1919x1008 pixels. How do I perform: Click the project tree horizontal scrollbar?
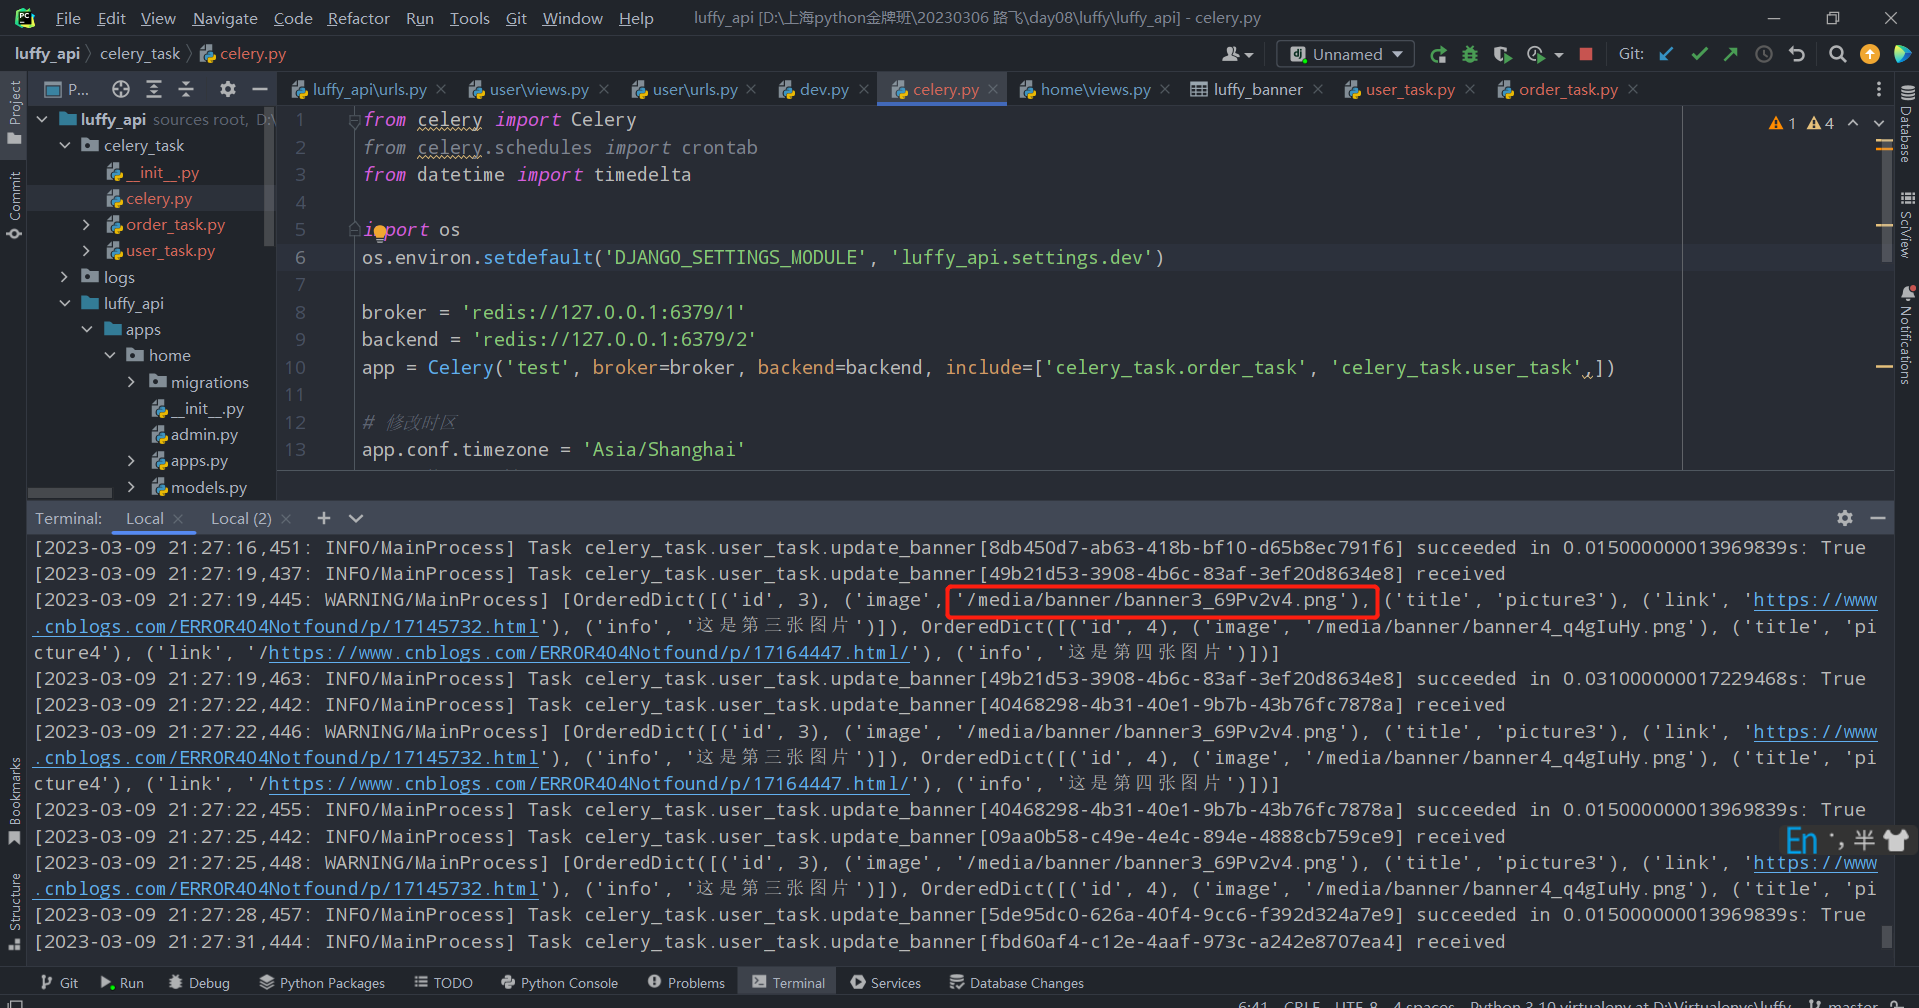tap(70, 492)
